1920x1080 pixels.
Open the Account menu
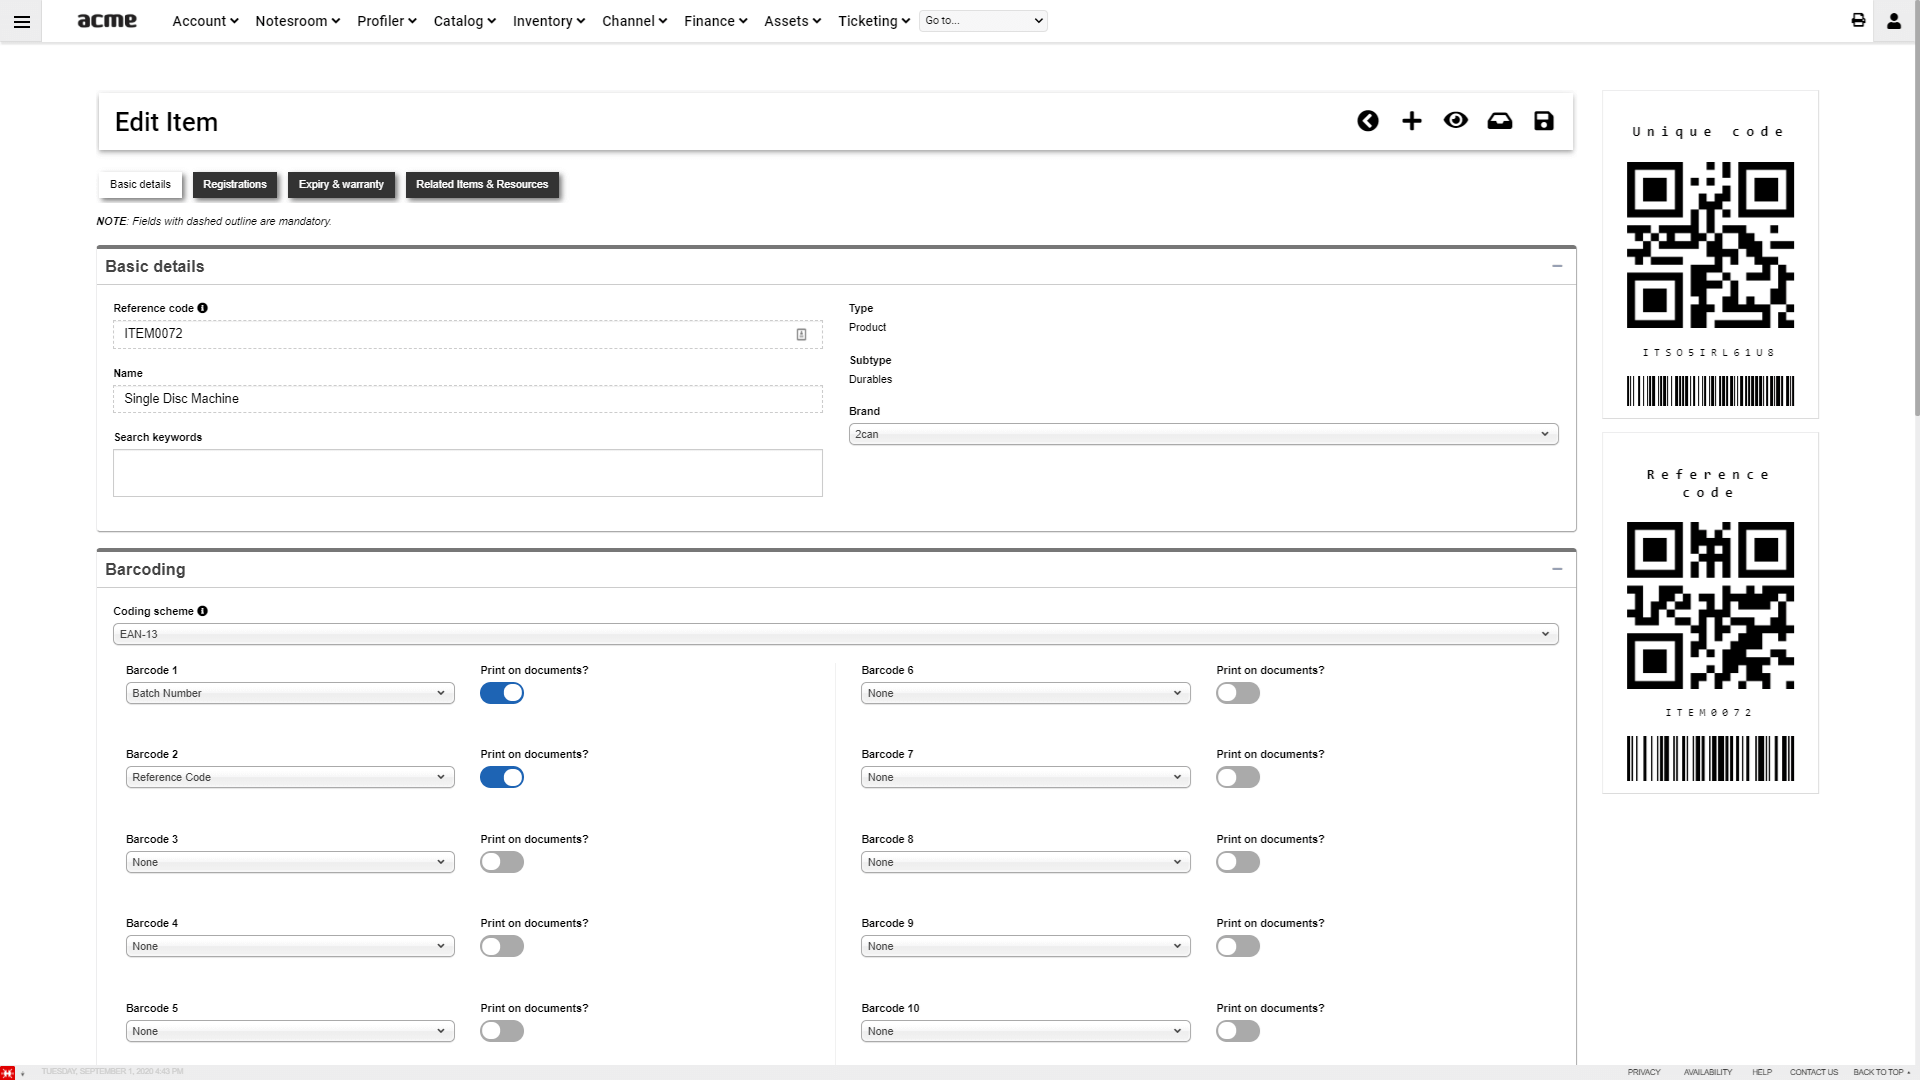(205, 21)
